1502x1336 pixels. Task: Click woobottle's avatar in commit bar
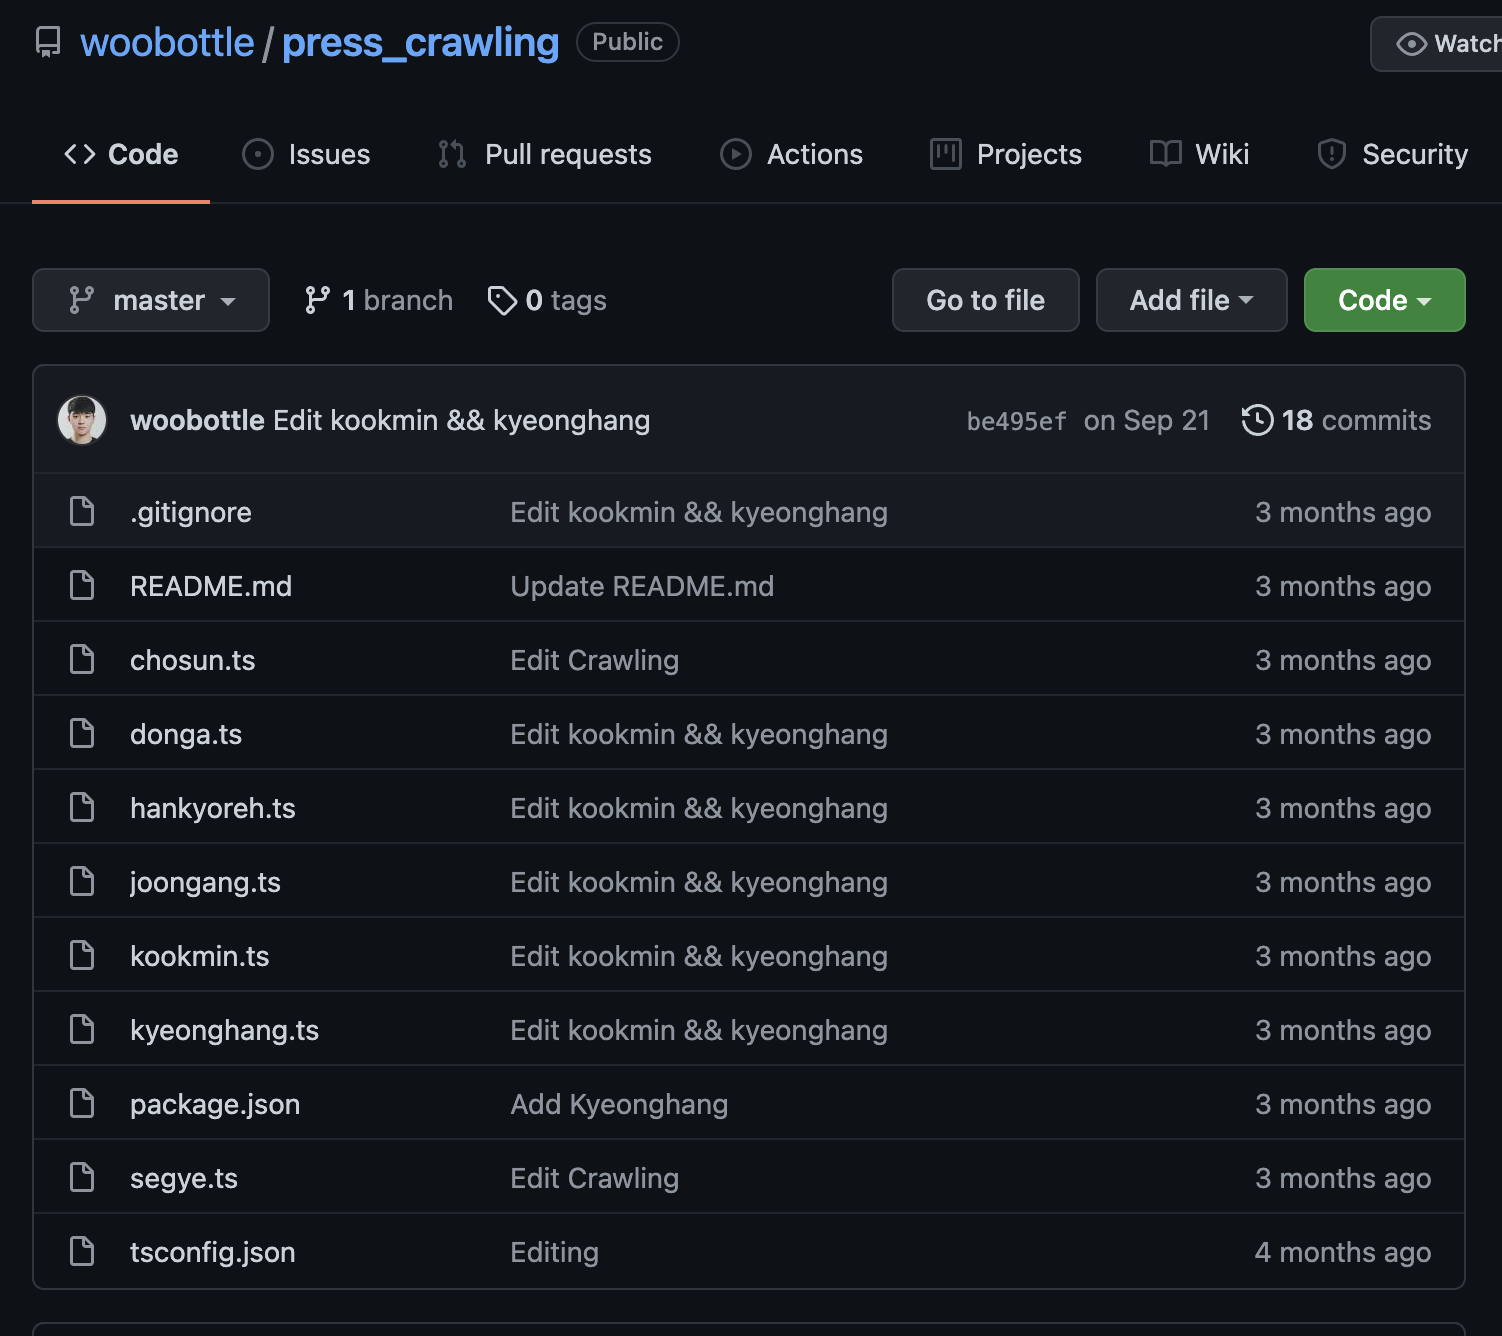pos(82,420)
